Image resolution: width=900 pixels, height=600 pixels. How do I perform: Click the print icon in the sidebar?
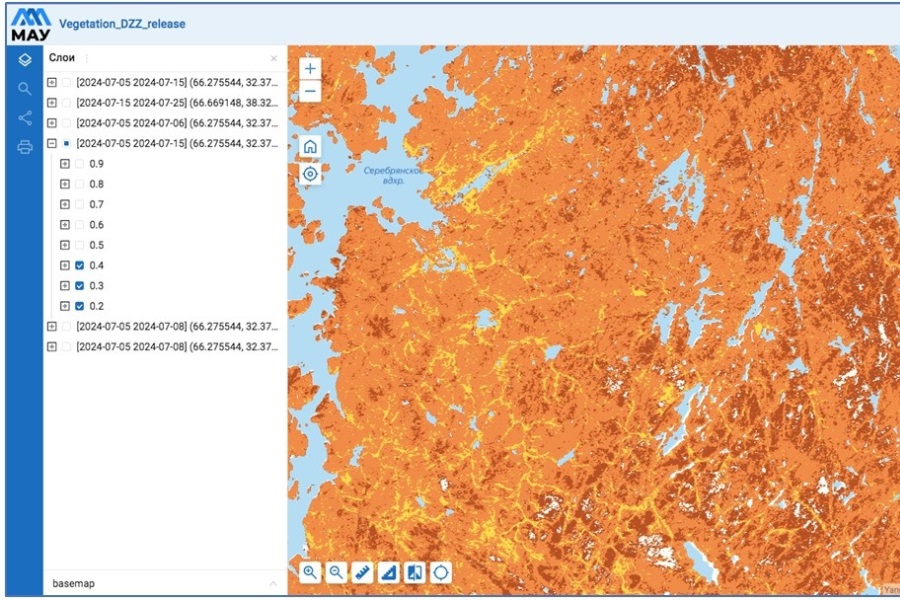(x=25, y=148)
